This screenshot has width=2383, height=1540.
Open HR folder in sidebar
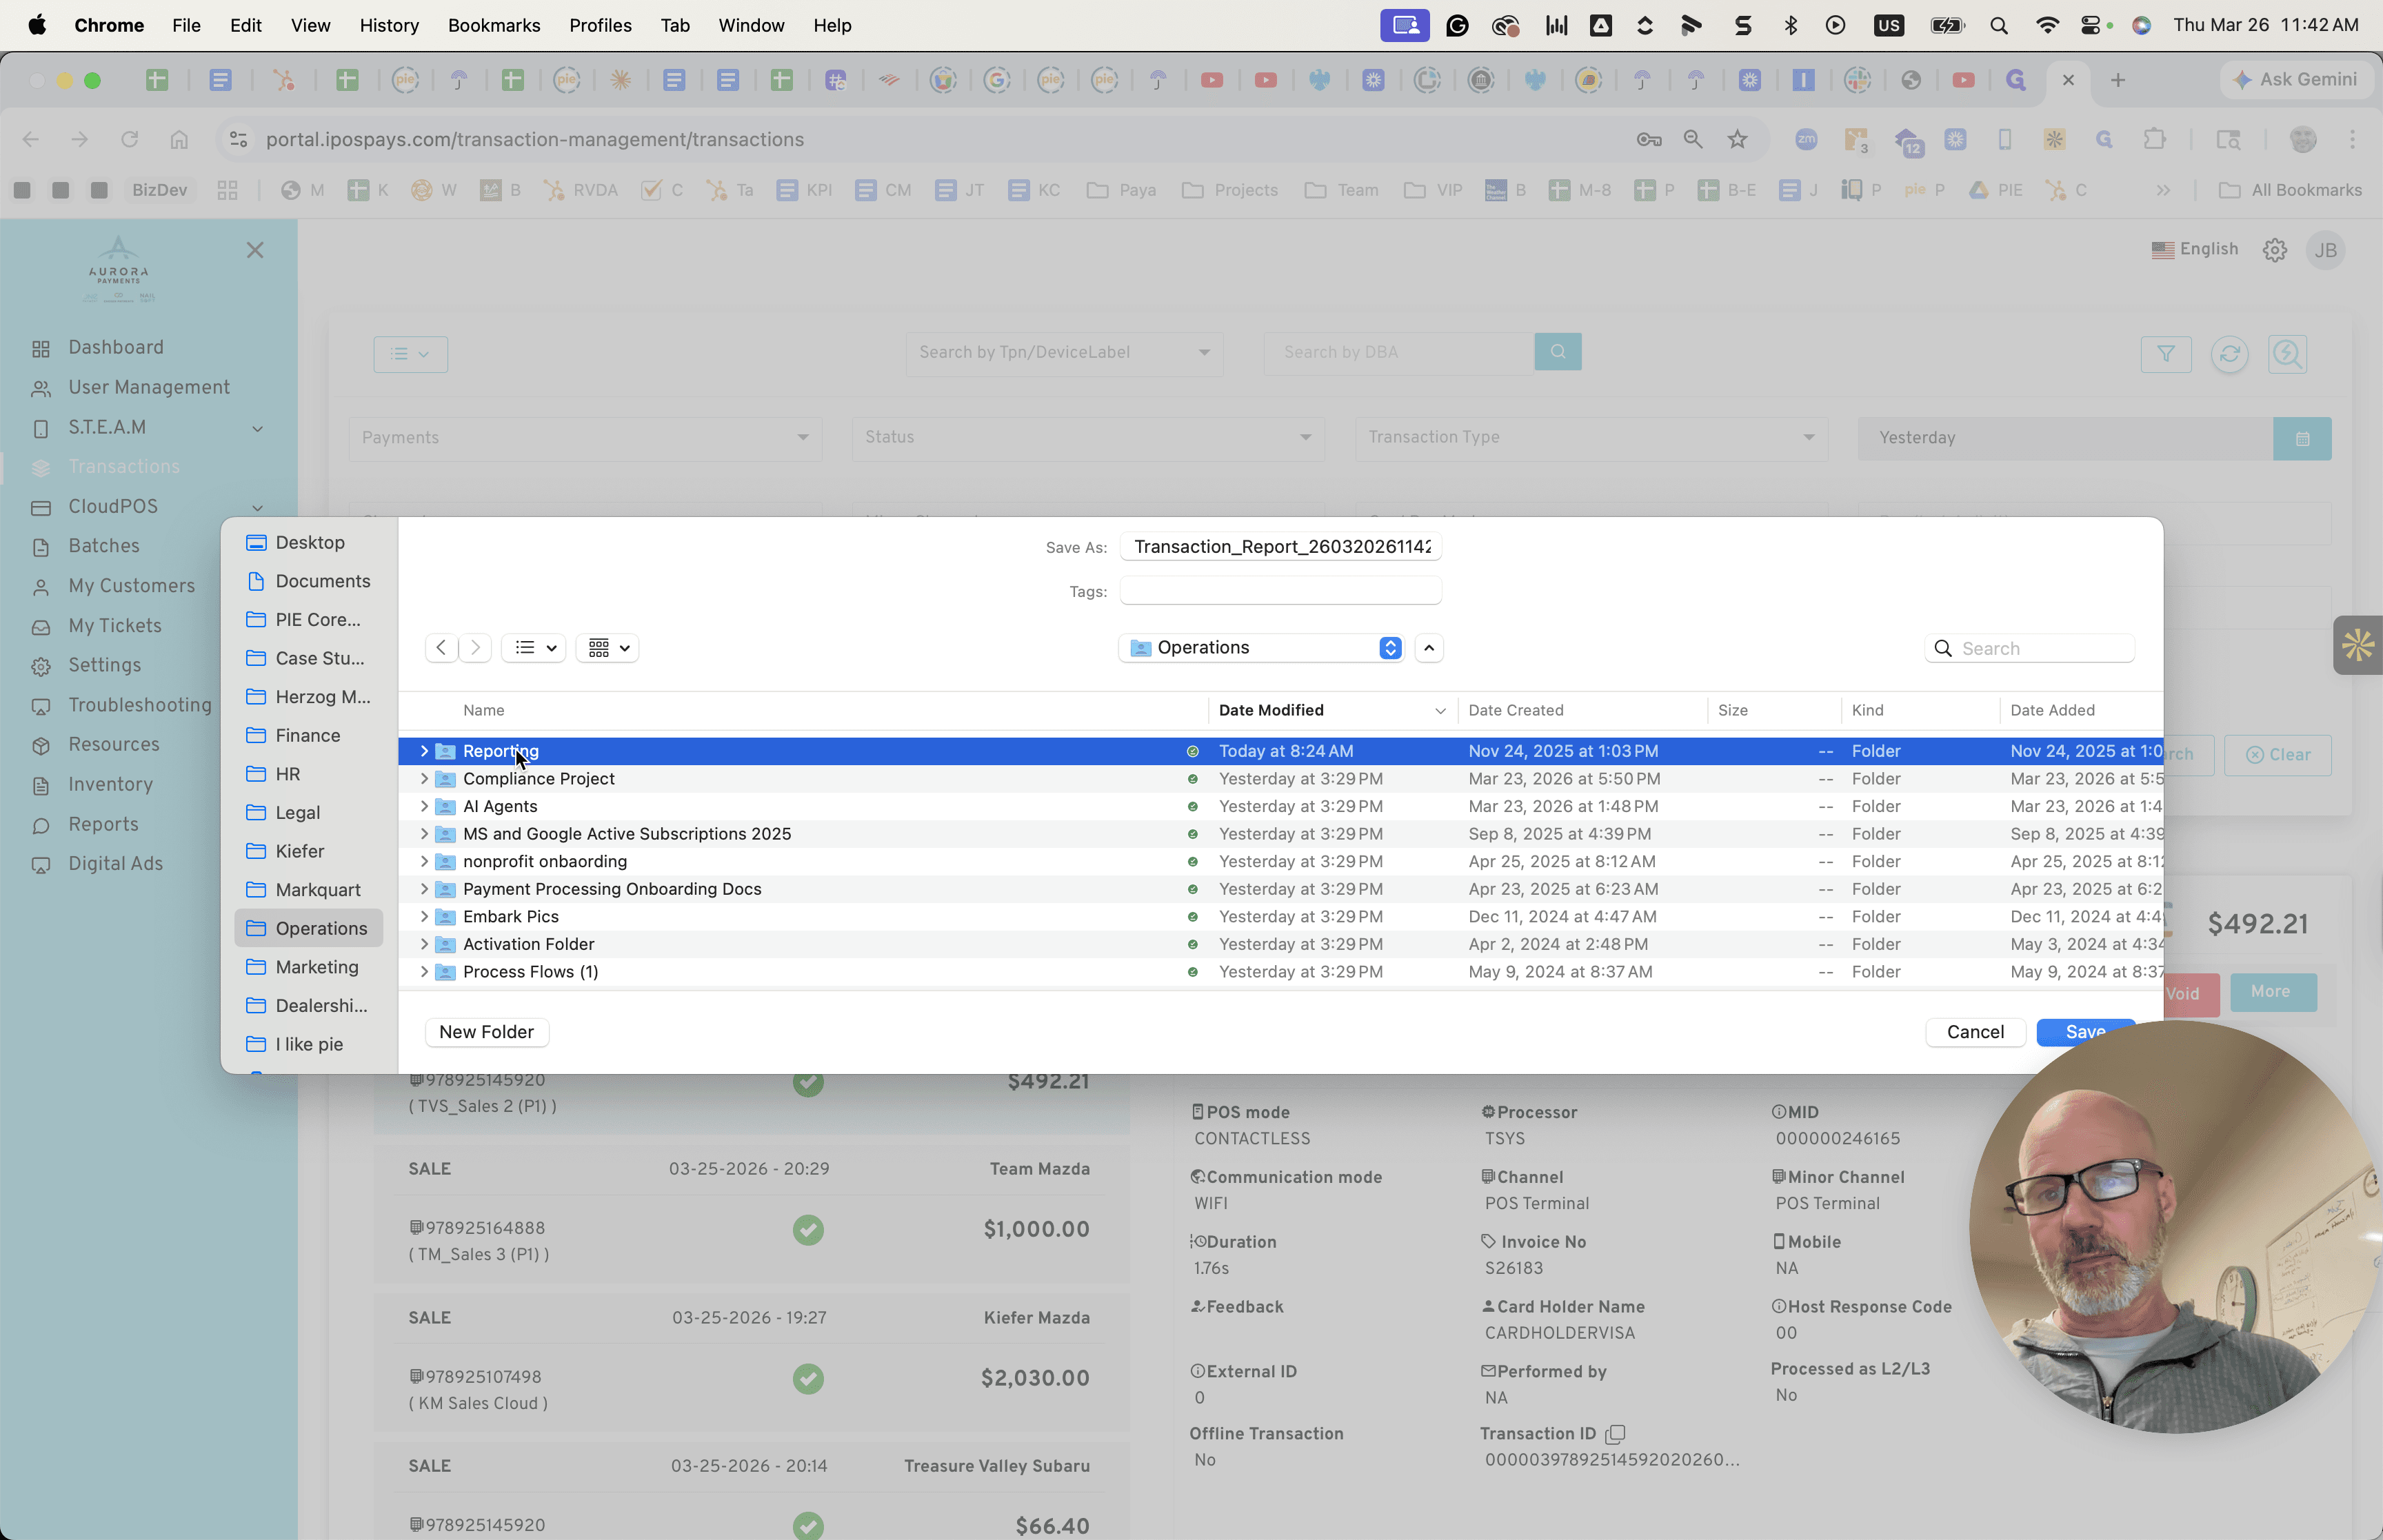[309, 774]
